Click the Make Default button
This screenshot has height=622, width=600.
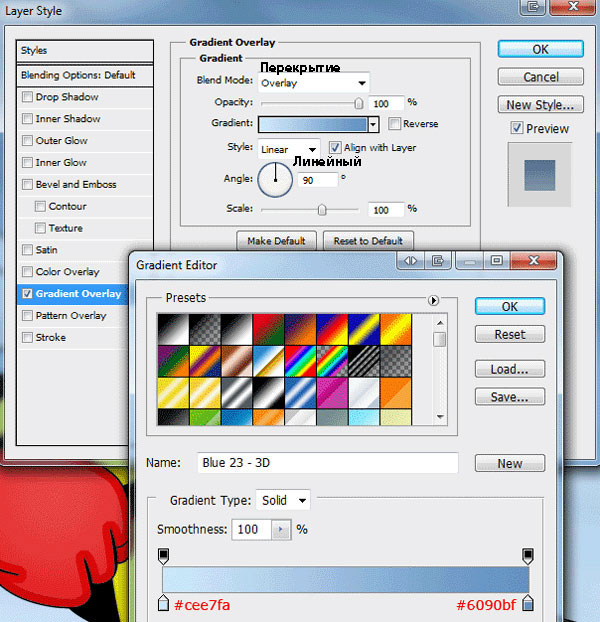click(276, 241)
